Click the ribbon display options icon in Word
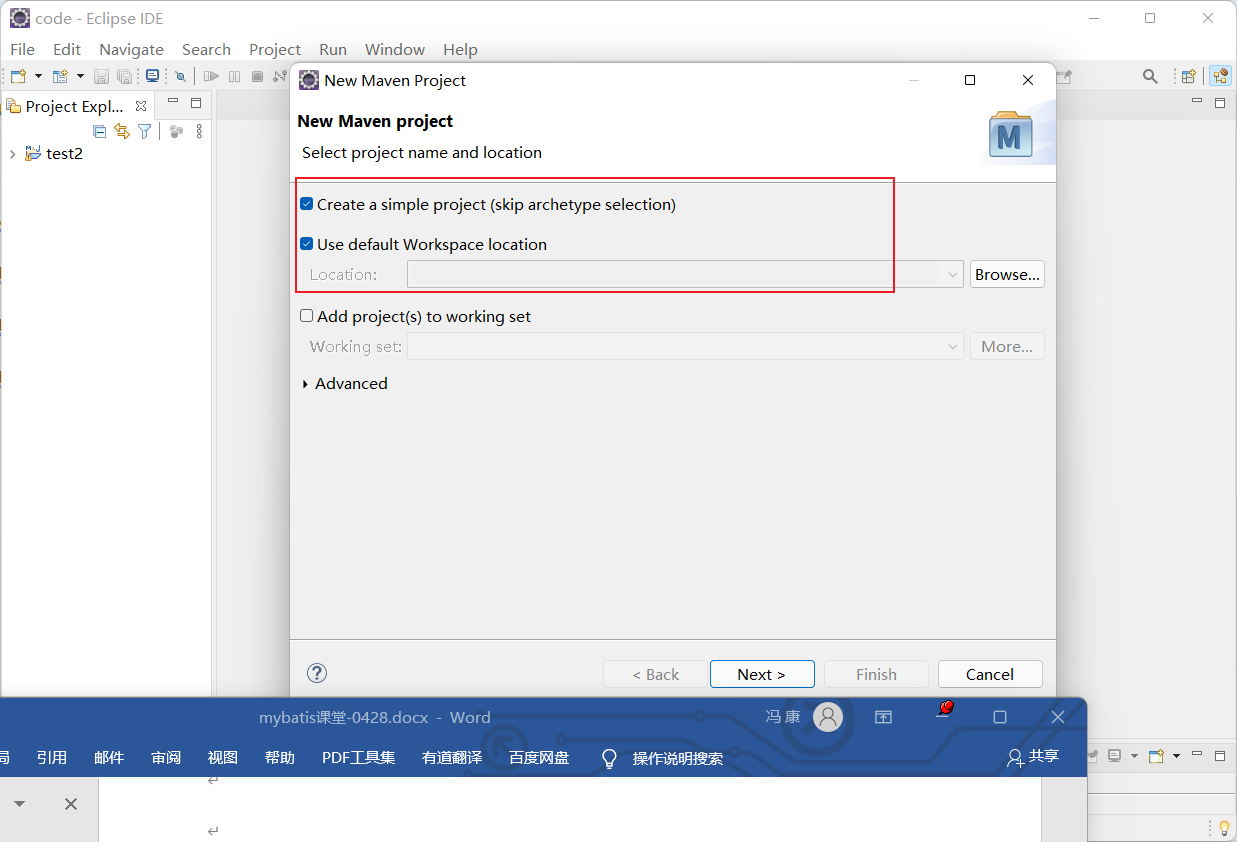This screenshot has width=1237, height=842. coord(883,716)
